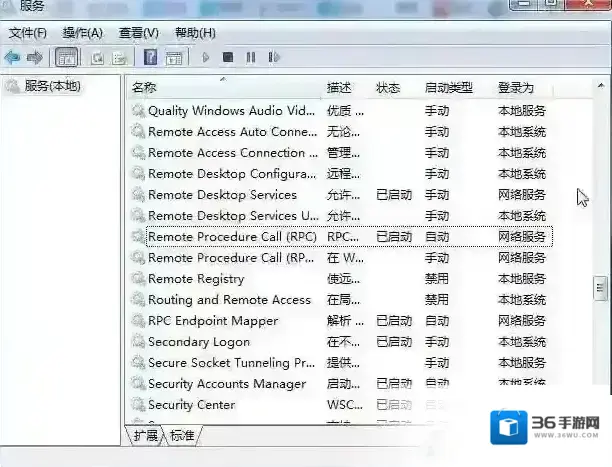Screen dimensions: 612x467
Task: Toggle the show/hide console tree icon
Action: [66, 57]
